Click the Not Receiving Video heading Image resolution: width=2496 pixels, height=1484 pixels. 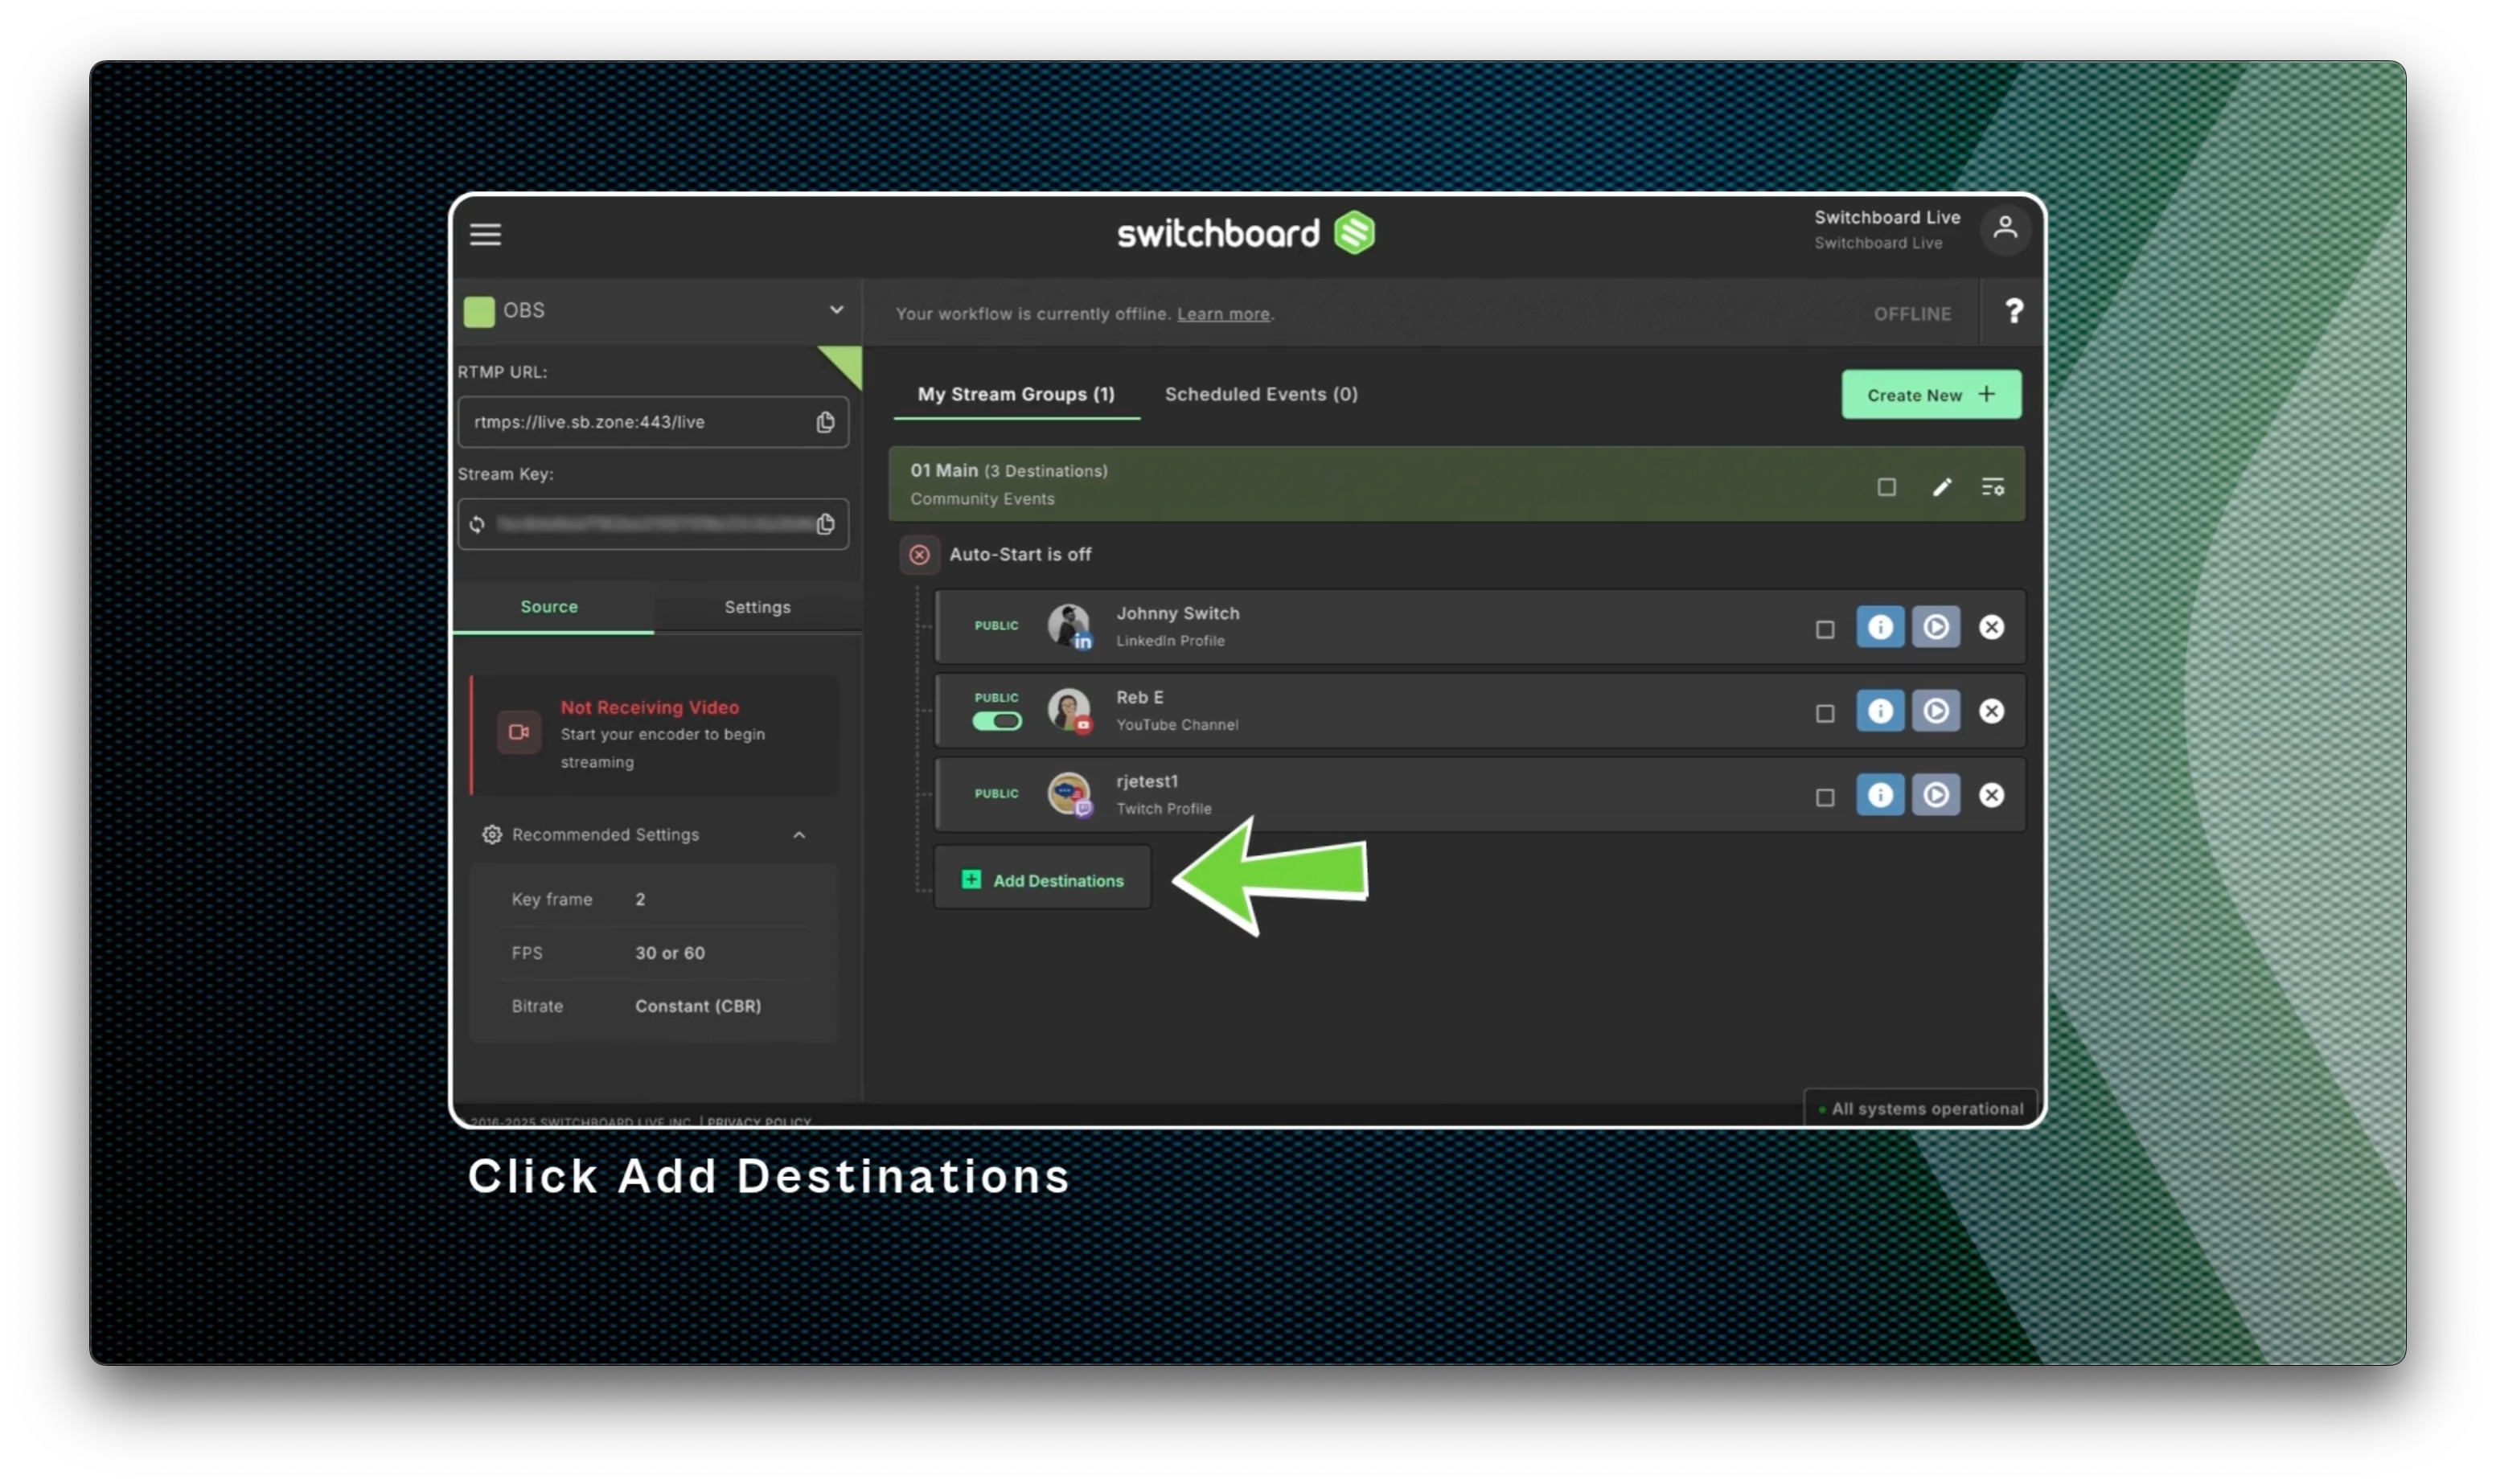pos(649,708)
